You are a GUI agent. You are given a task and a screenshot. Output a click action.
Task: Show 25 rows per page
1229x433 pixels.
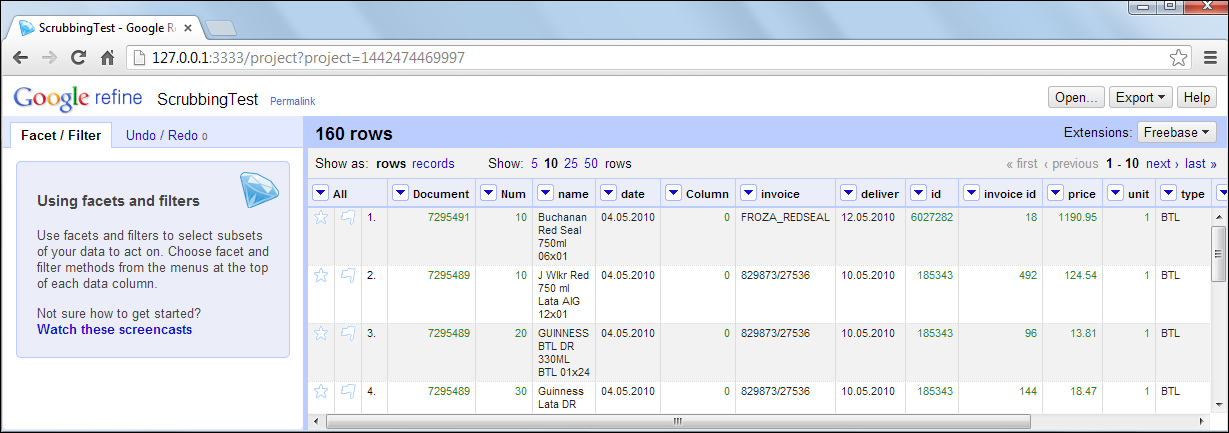tap(570, 163)
